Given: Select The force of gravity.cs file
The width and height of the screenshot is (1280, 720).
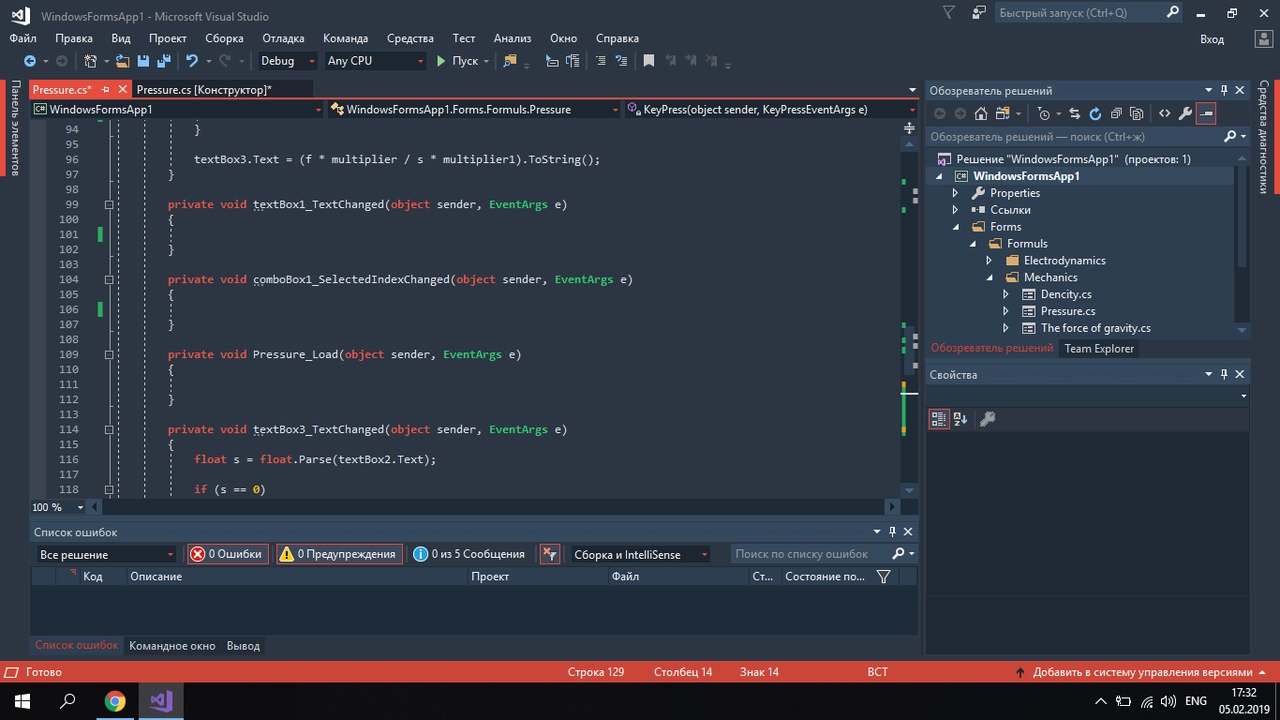Looking at the screenshot, I should click(x=1095, y=328).
